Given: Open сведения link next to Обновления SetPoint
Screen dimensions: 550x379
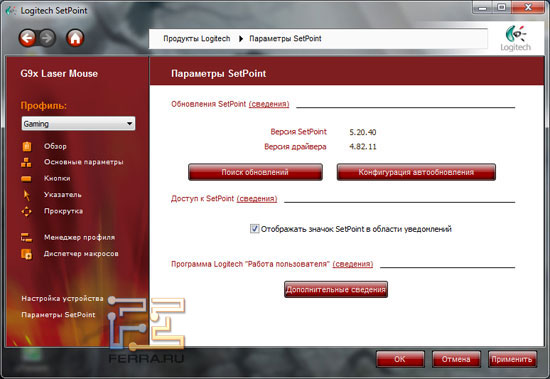Looking at the screenshot, I should click(269, 104).
